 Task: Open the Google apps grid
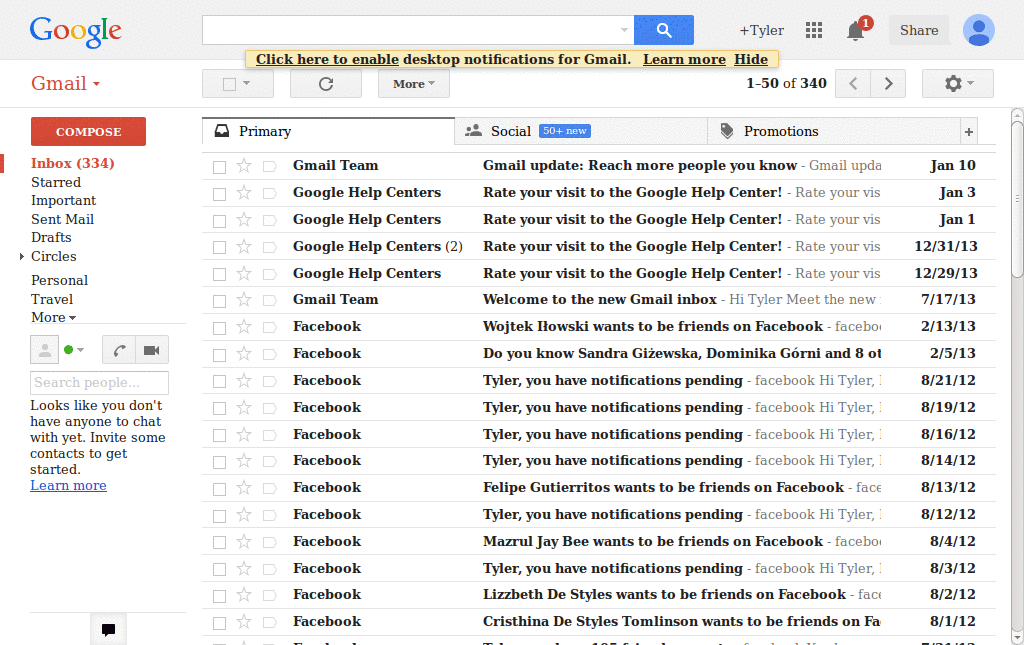click(814, 30)
